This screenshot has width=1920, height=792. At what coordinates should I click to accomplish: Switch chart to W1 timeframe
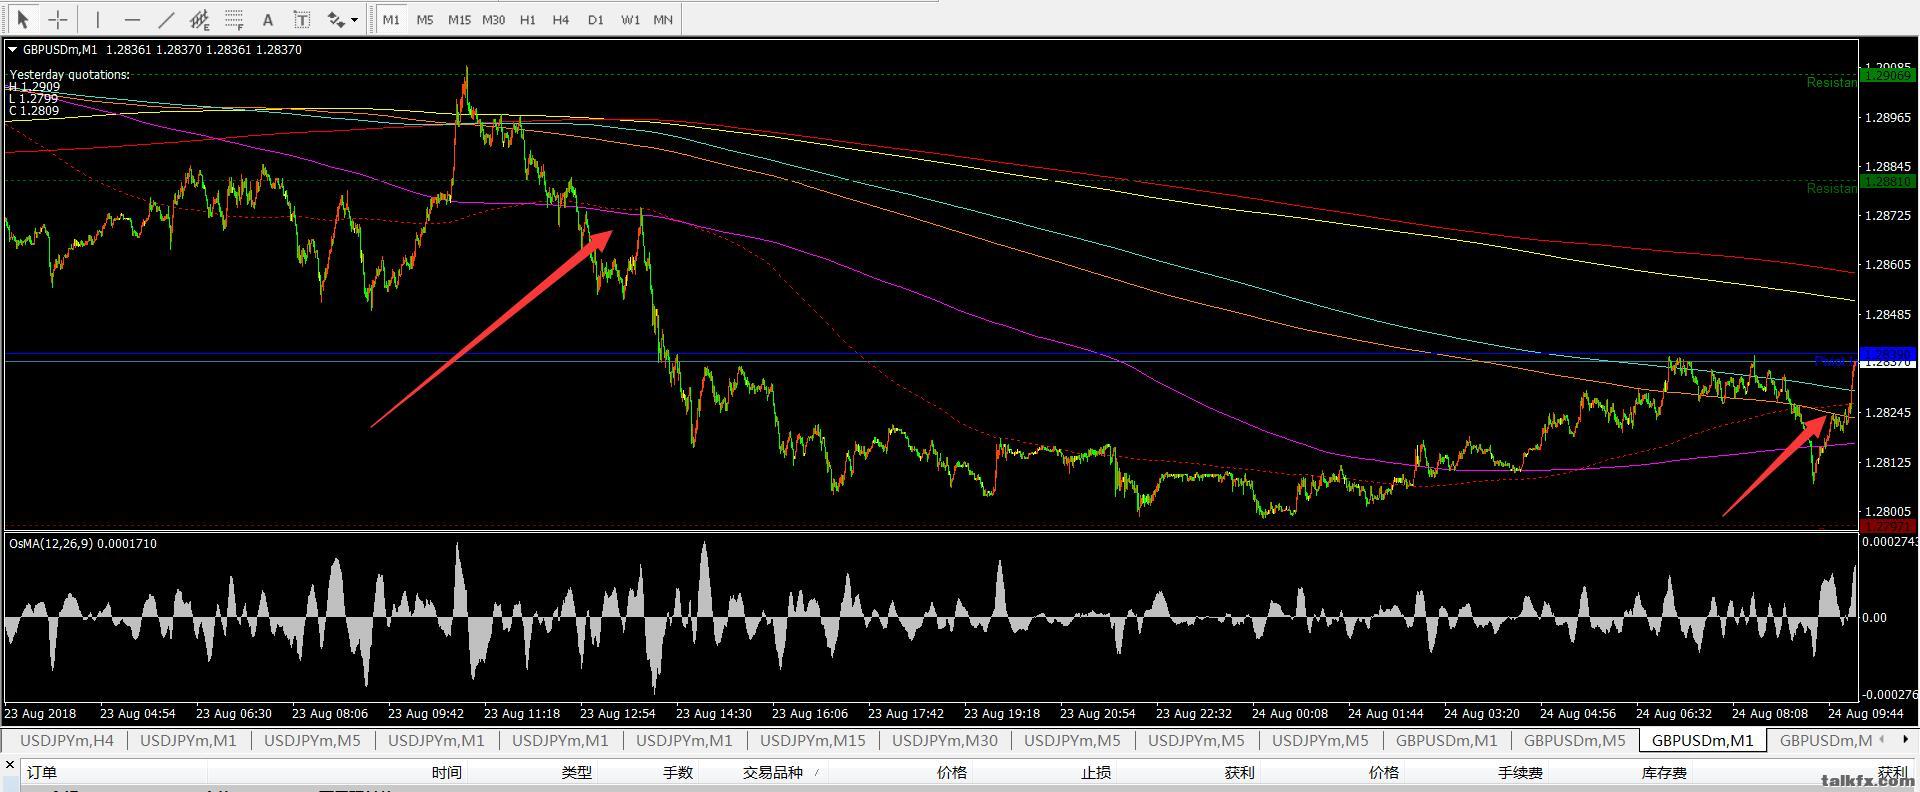coord(630,19)
